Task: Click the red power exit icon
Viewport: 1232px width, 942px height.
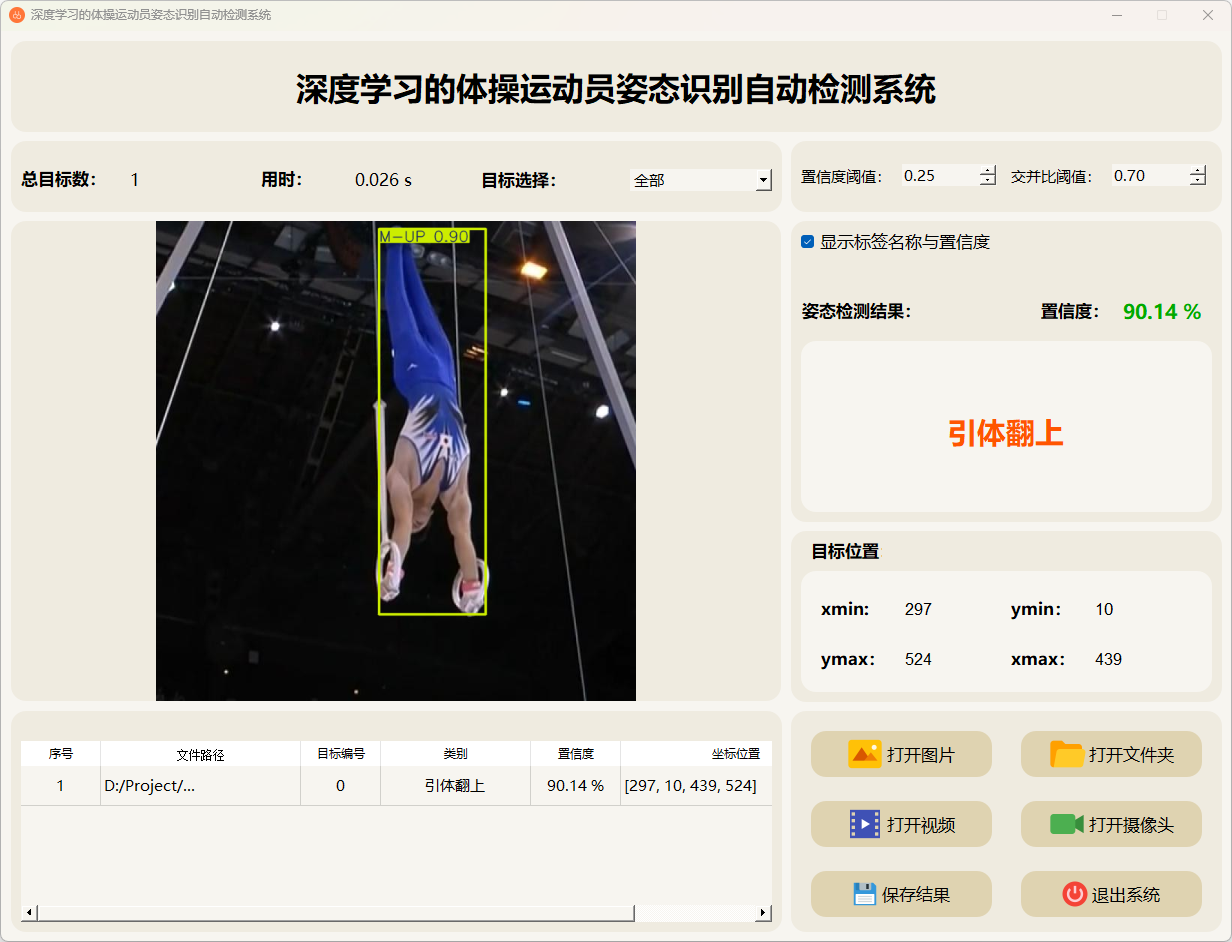Action: (x=1074, y=894)
